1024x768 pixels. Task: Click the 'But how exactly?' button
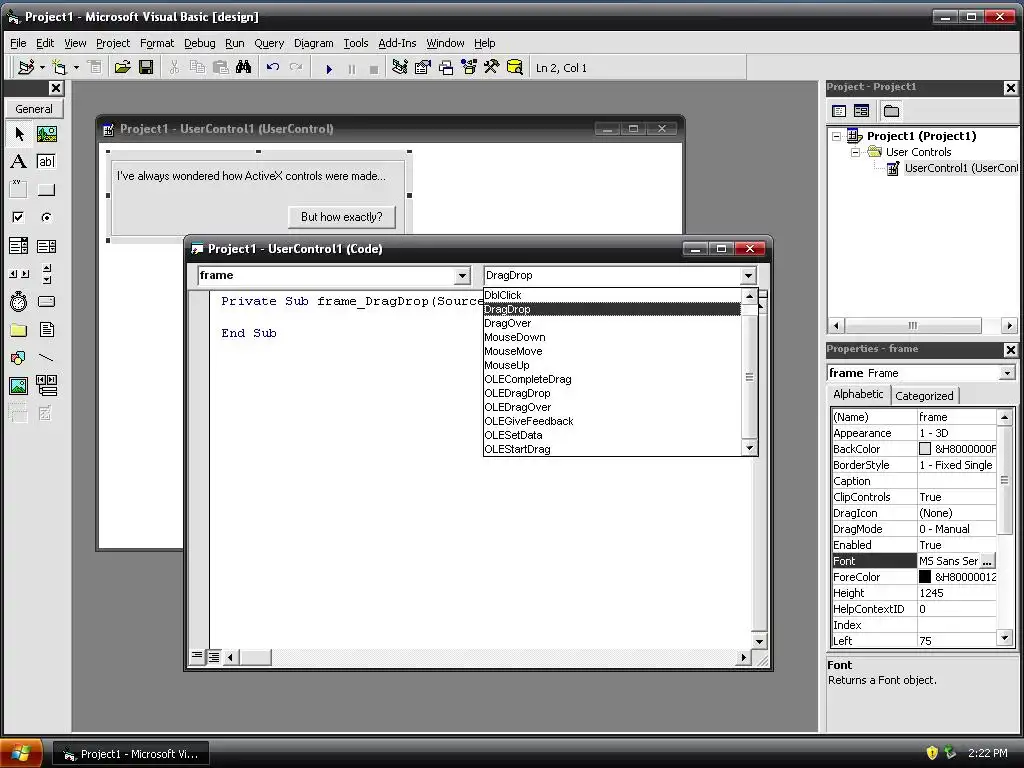click(x=342, y=217)
